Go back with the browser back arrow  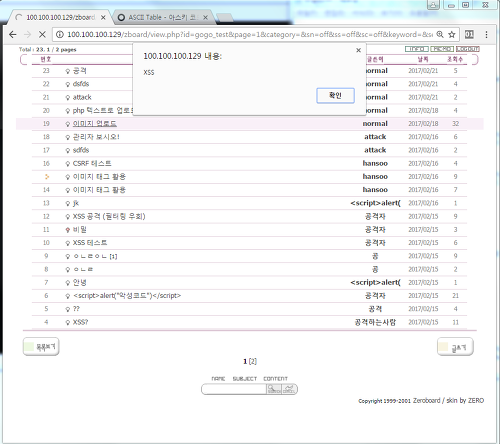tap(13, 34)
